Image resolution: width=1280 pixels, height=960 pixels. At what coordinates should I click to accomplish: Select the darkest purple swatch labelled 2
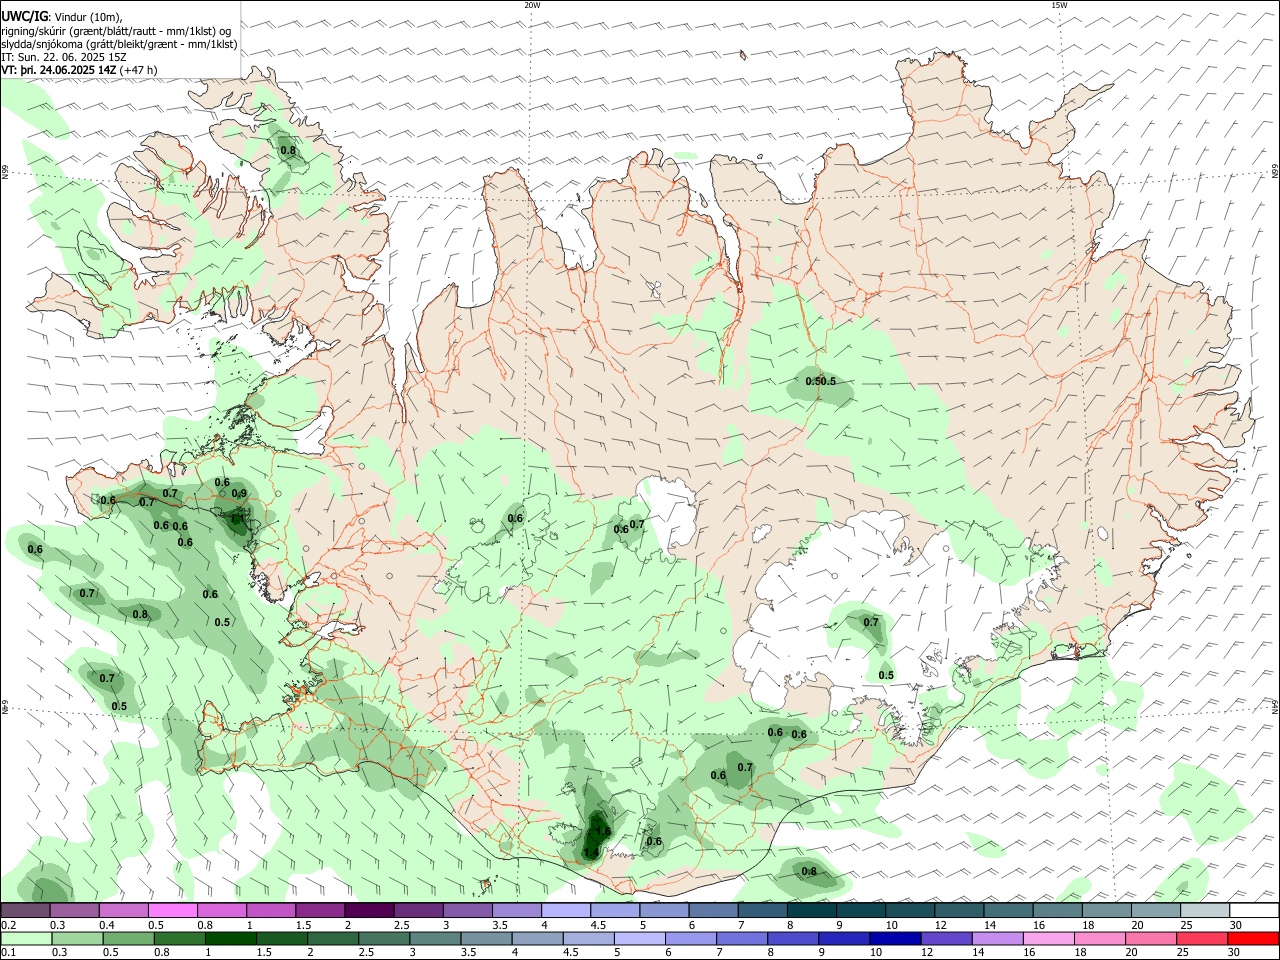click(x=368, y=911)
